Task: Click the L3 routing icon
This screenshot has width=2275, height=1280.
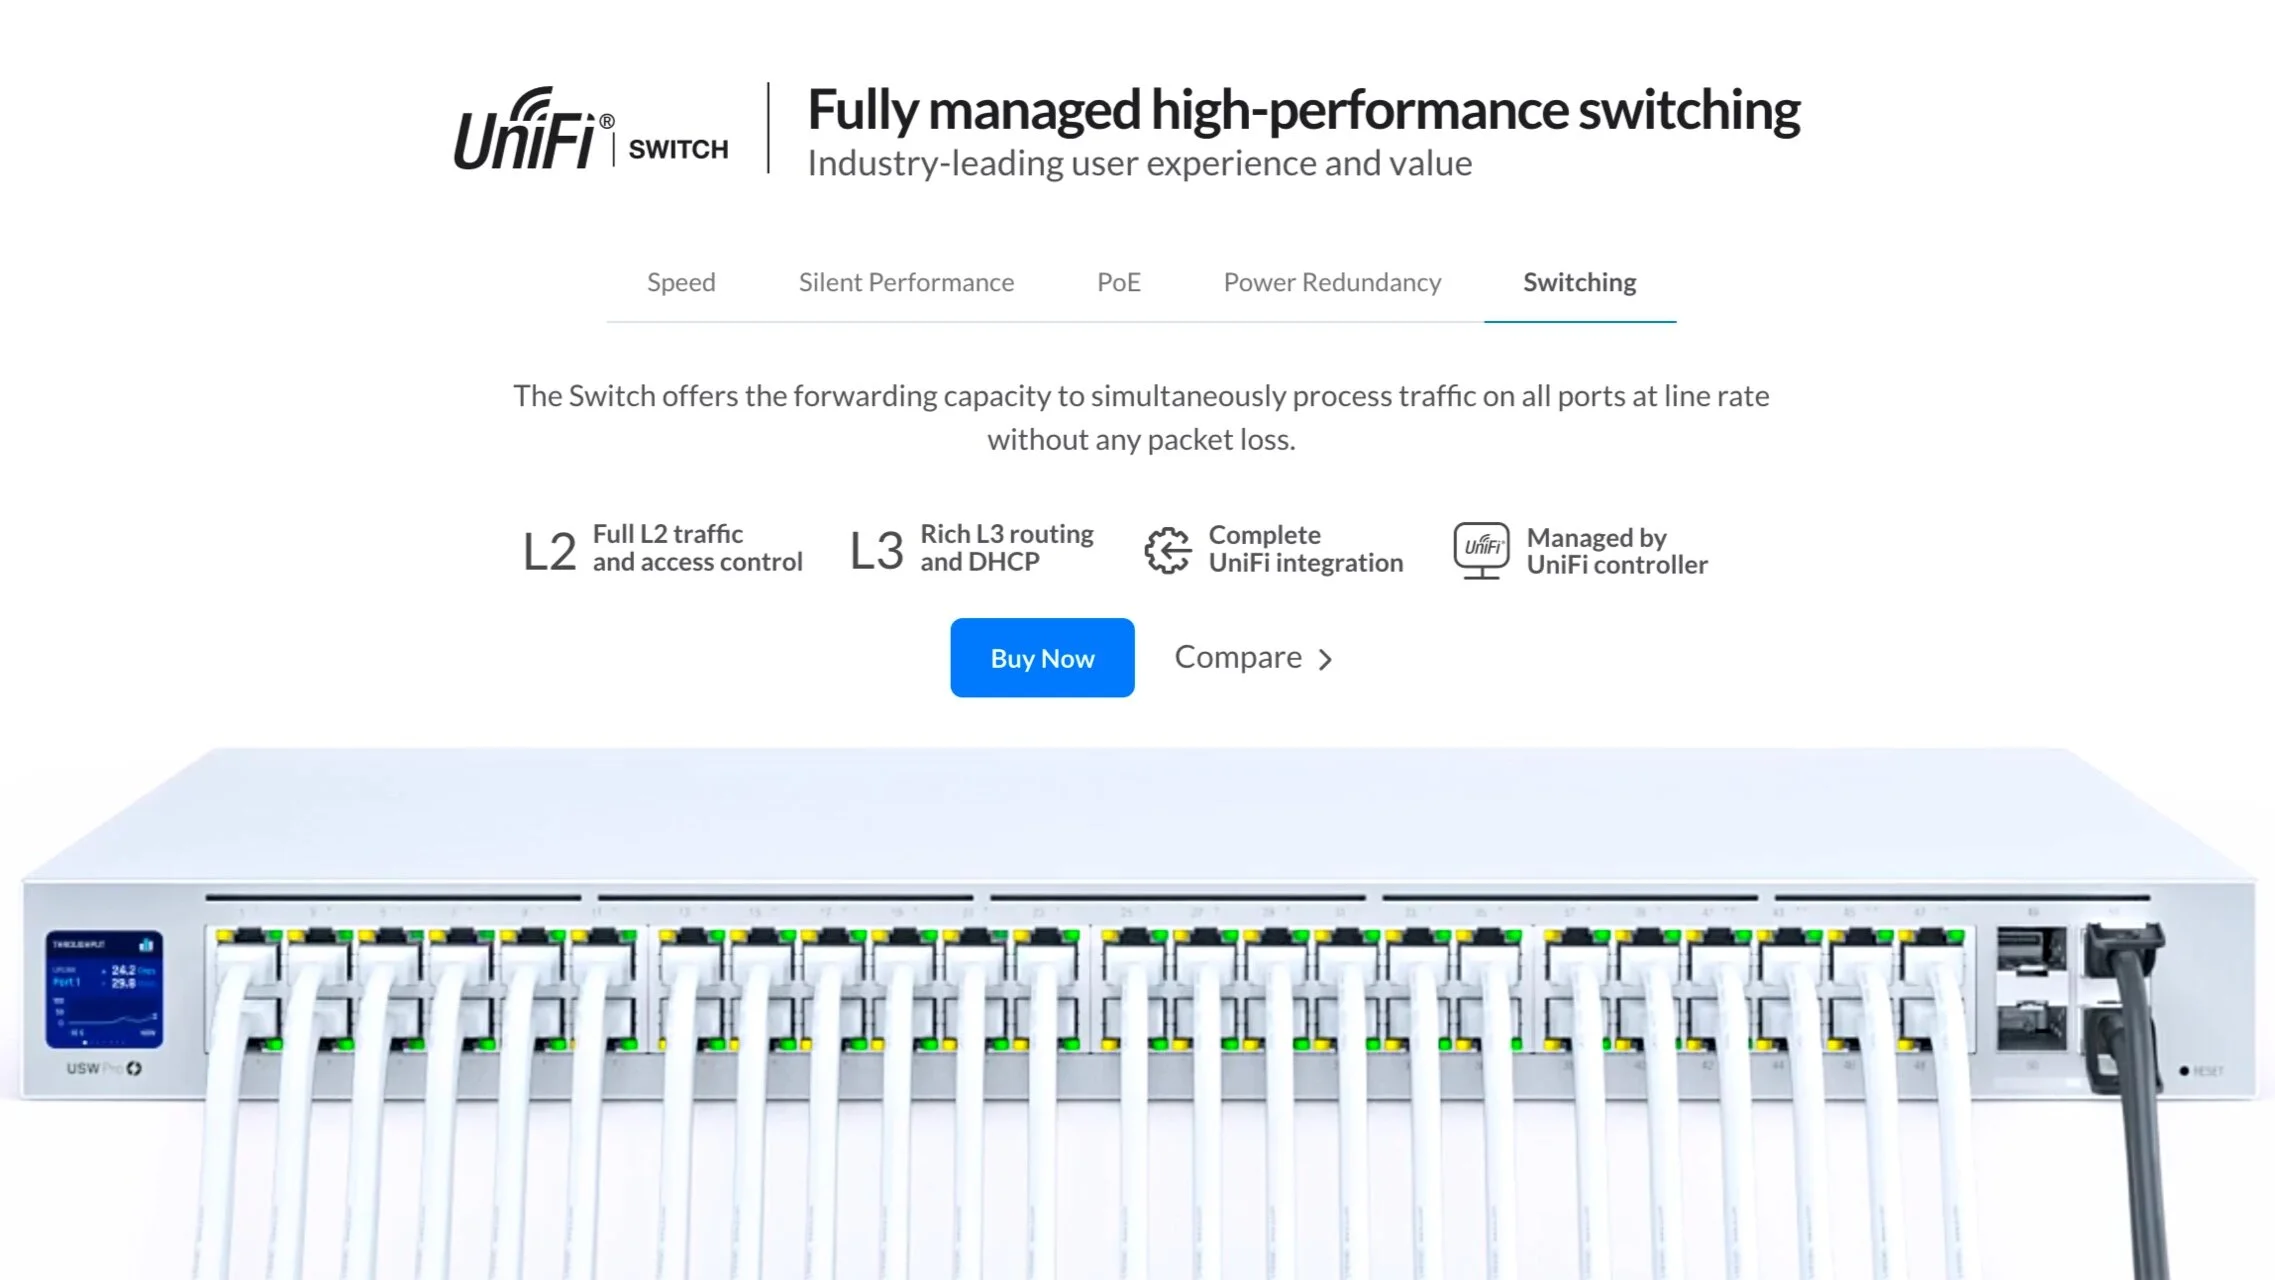Action: click(876, 550)
